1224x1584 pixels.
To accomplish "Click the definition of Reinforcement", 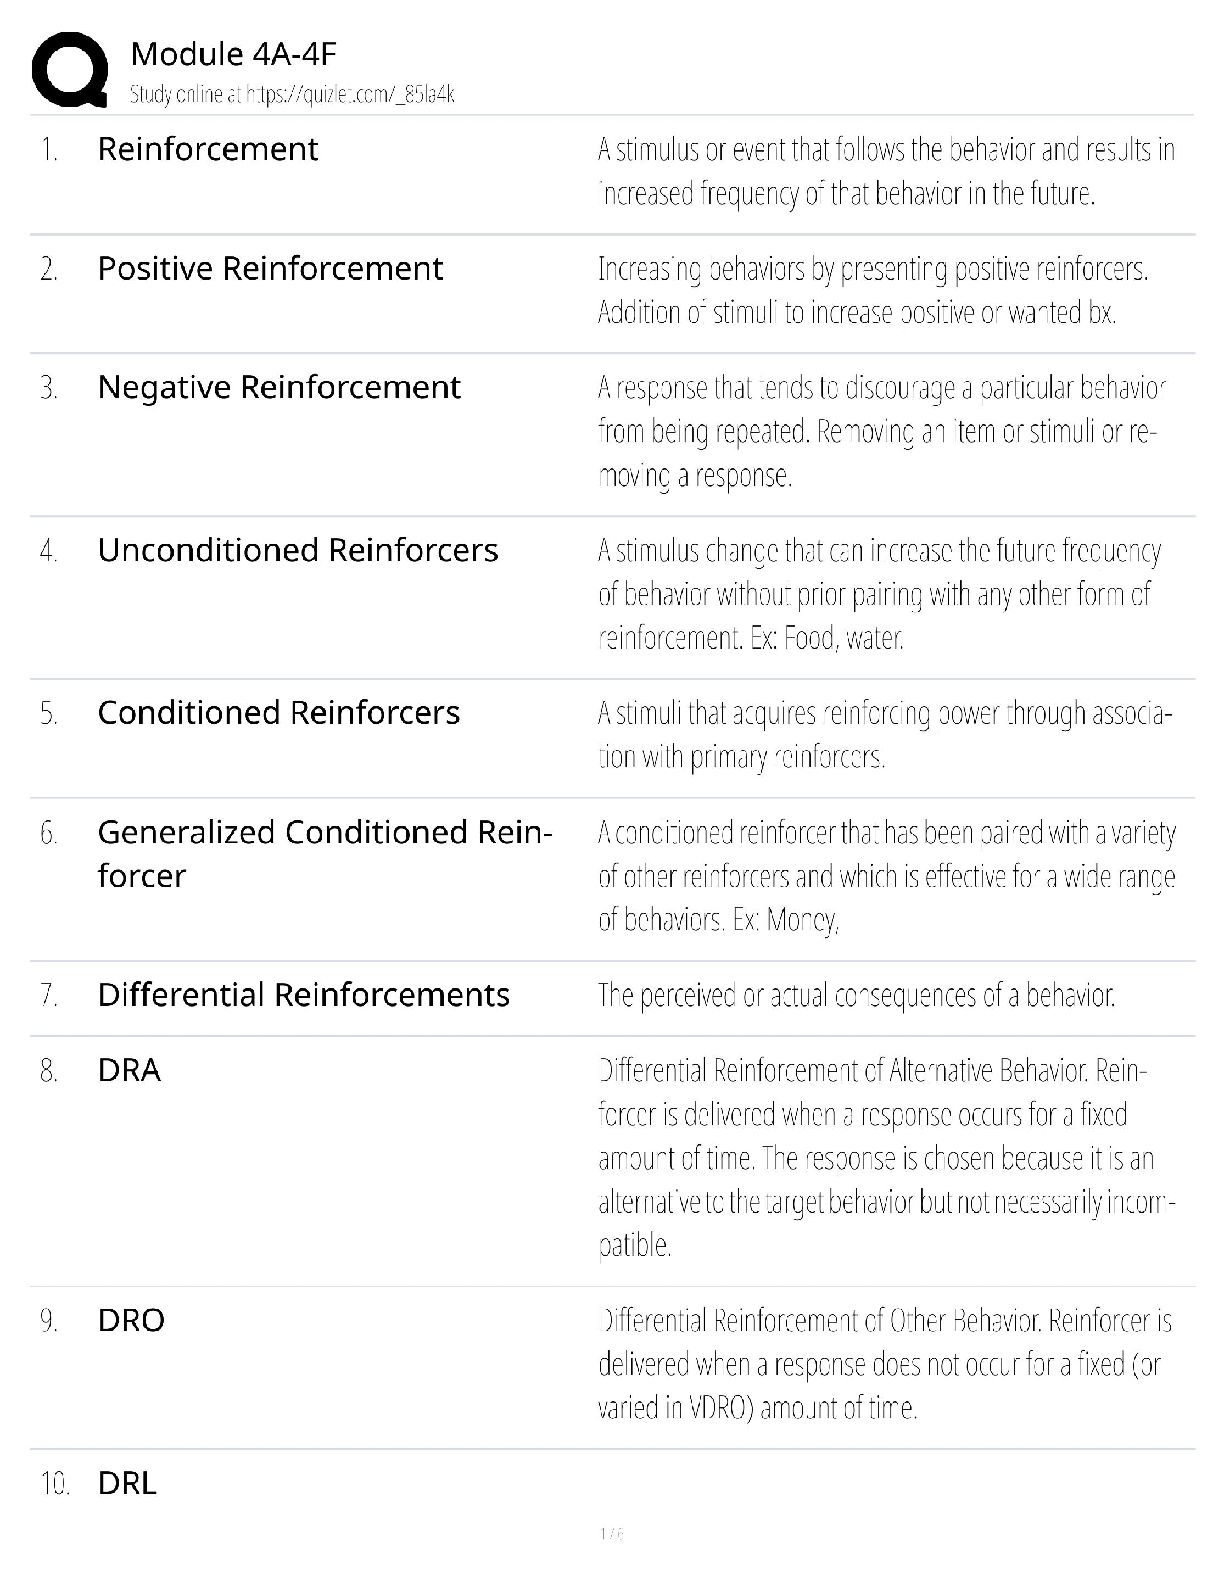I will pos(886,171).
